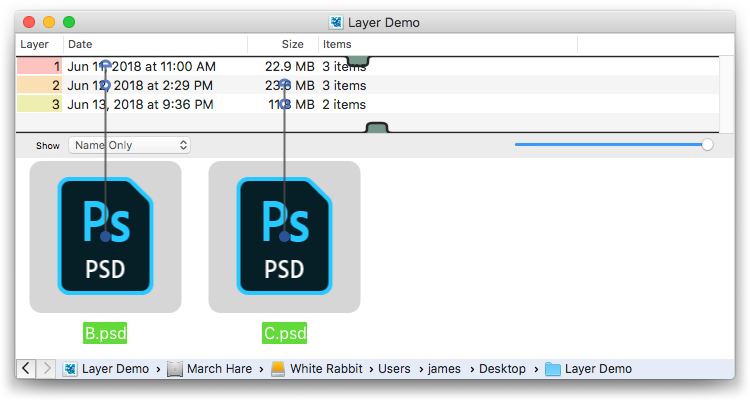Minimize the Layer Demo window
The image size is (750, 400).
[x=49, y=22]
